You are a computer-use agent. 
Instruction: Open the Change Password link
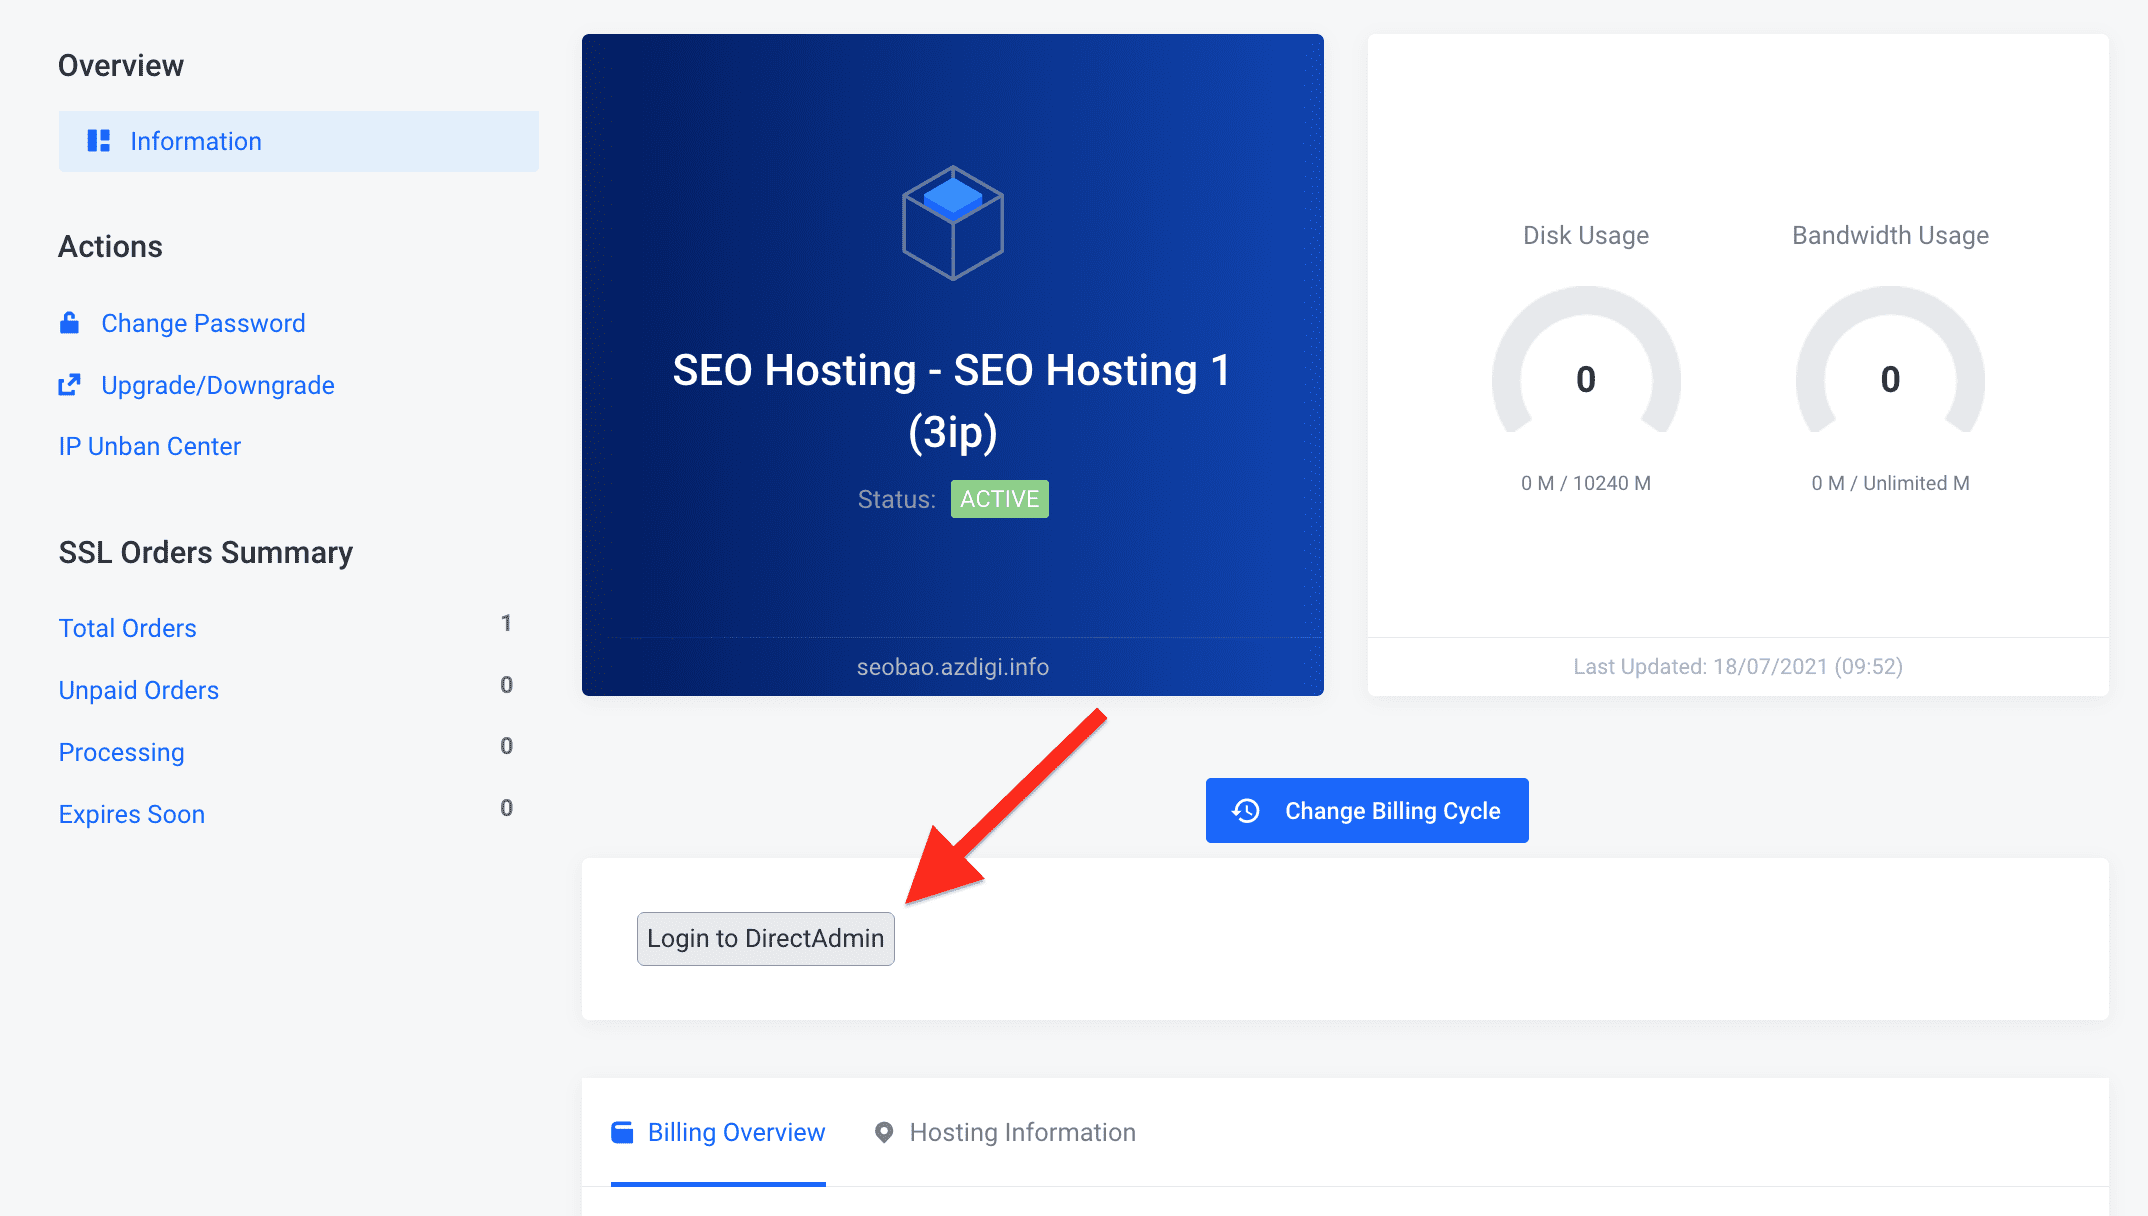tap(203, 323)
